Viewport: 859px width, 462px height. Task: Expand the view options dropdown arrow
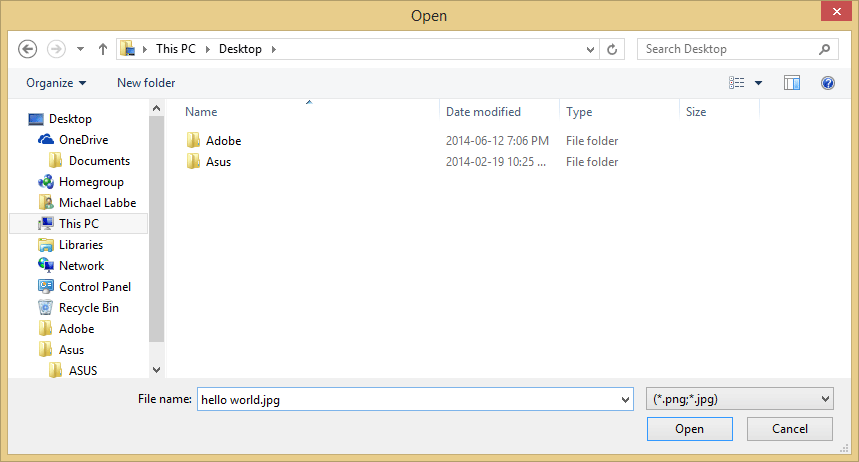(759, 83)
